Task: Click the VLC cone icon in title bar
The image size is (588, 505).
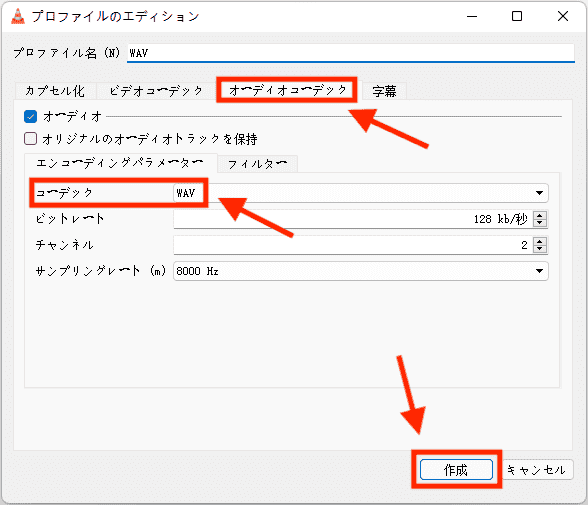Action: (18, 16)
